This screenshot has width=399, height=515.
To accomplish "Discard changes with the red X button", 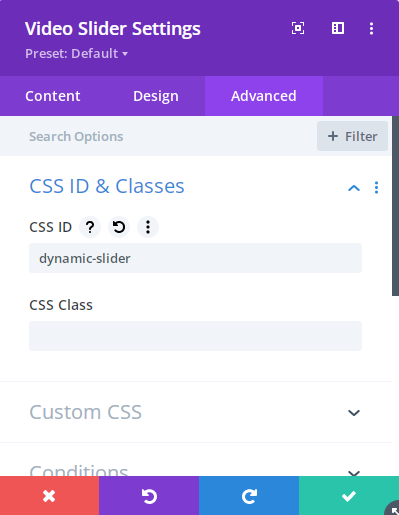I will tap(49, 496).
